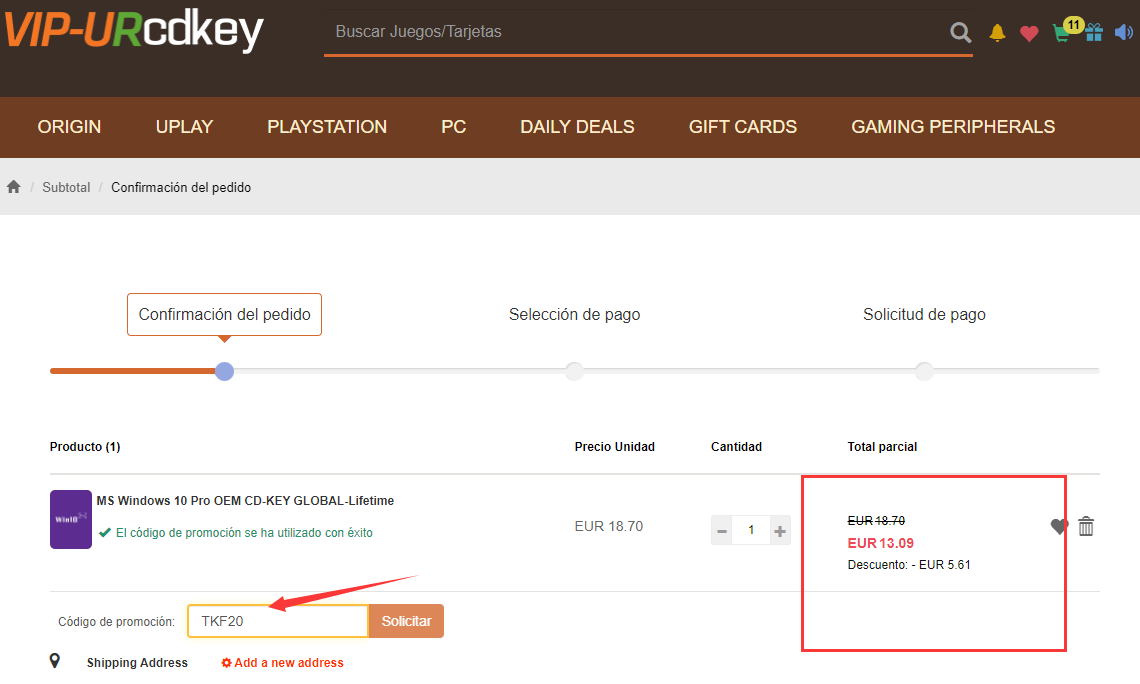
Task: Click the Cantidad column header
Action: coord(736,447)
